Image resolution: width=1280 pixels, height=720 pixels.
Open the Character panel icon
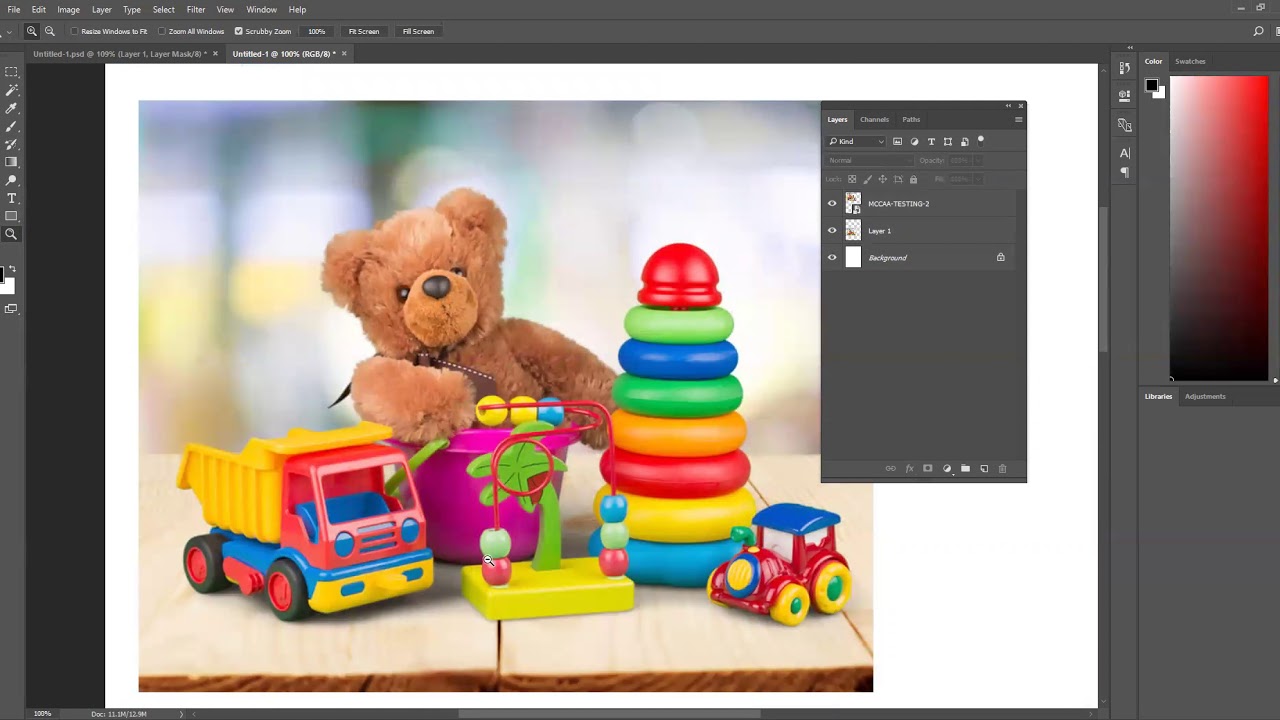[x=1125, y=153]
